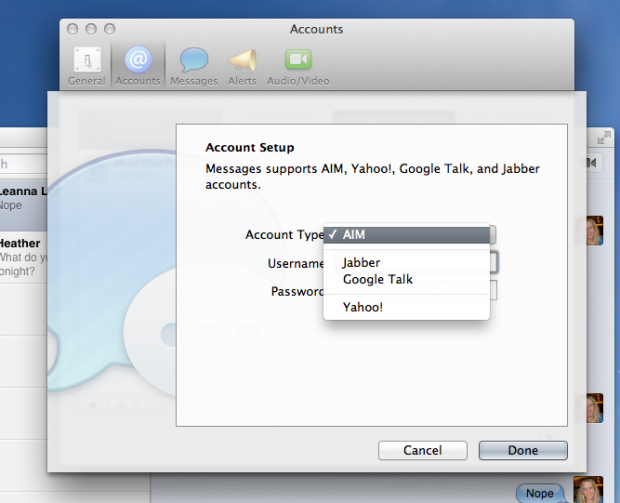Click avatar beside the Nope message
Screen dimensions: 620x503
pyautogui.click(x=588, y=490)
